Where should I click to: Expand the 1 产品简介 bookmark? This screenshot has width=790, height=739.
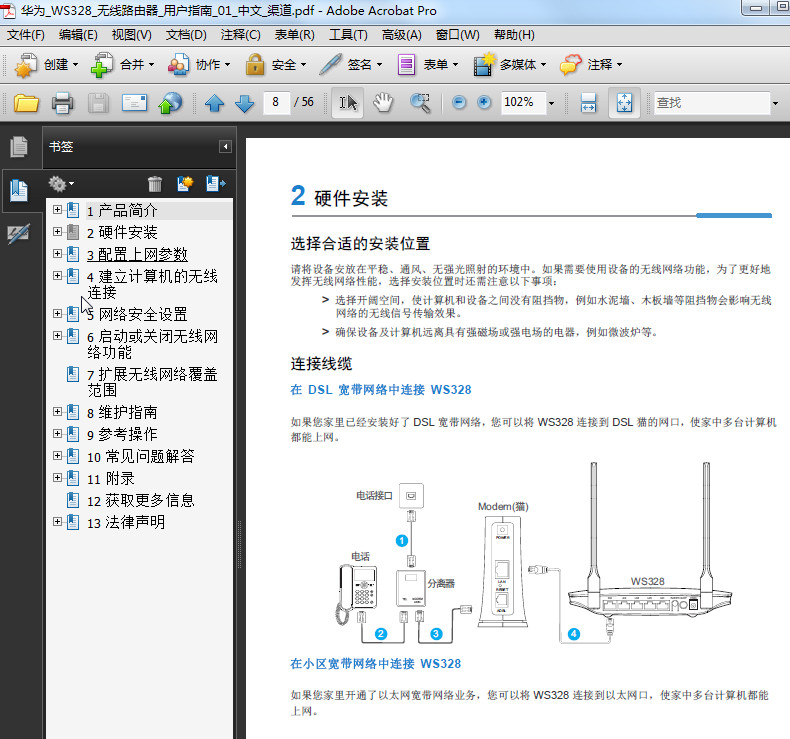(x=57, y=210)
